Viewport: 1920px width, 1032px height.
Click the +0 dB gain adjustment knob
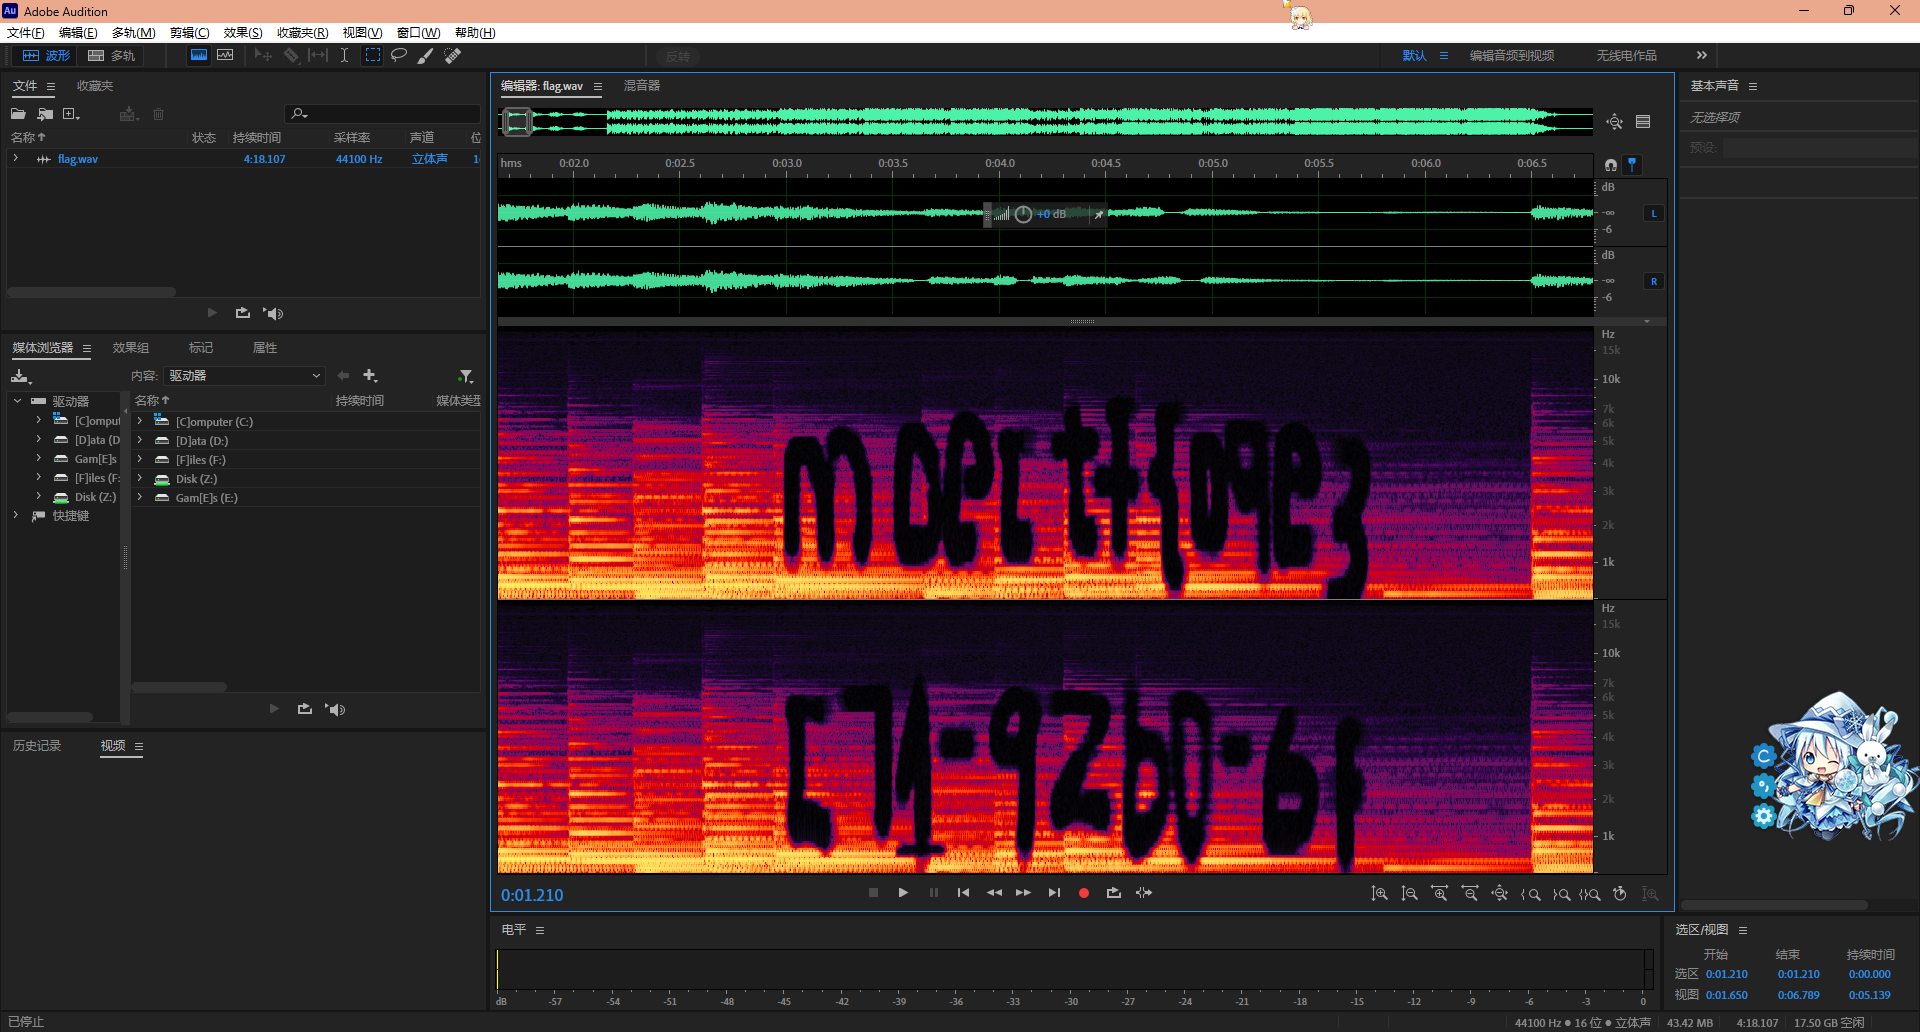click(1023, 214)
